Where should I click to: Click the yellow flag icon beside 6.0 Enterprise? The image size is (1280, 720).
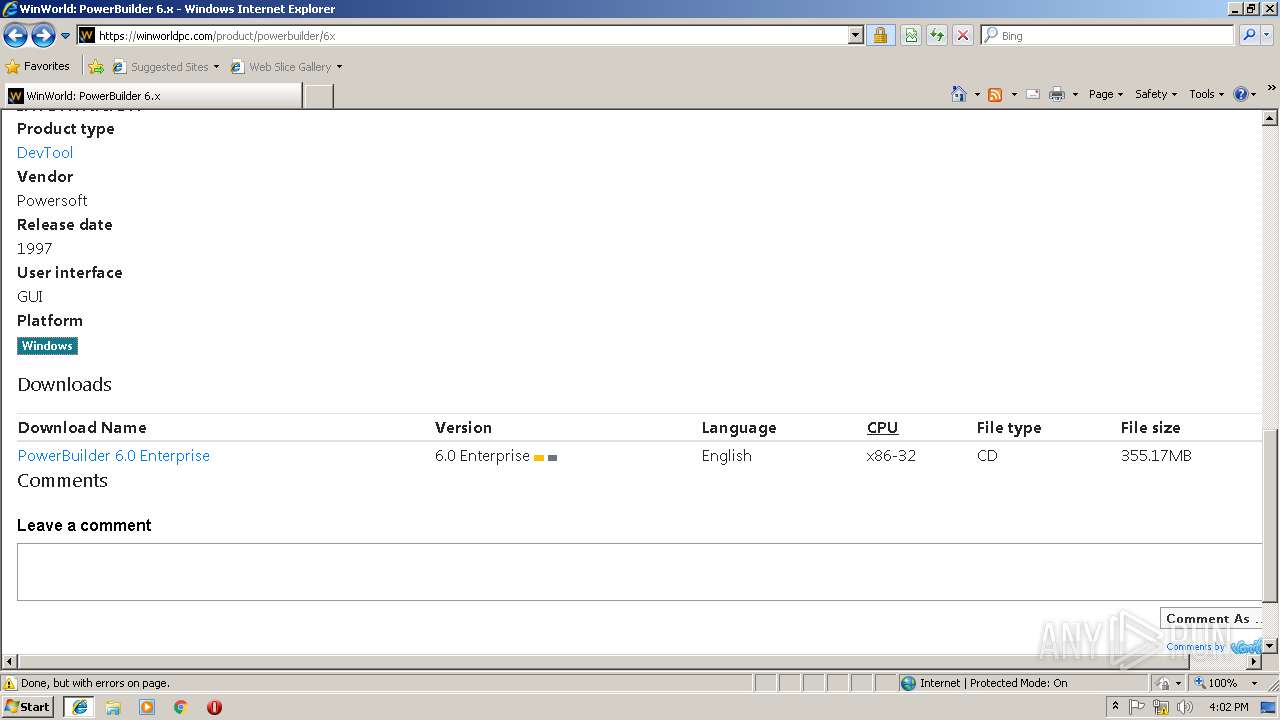pos(539,458)
